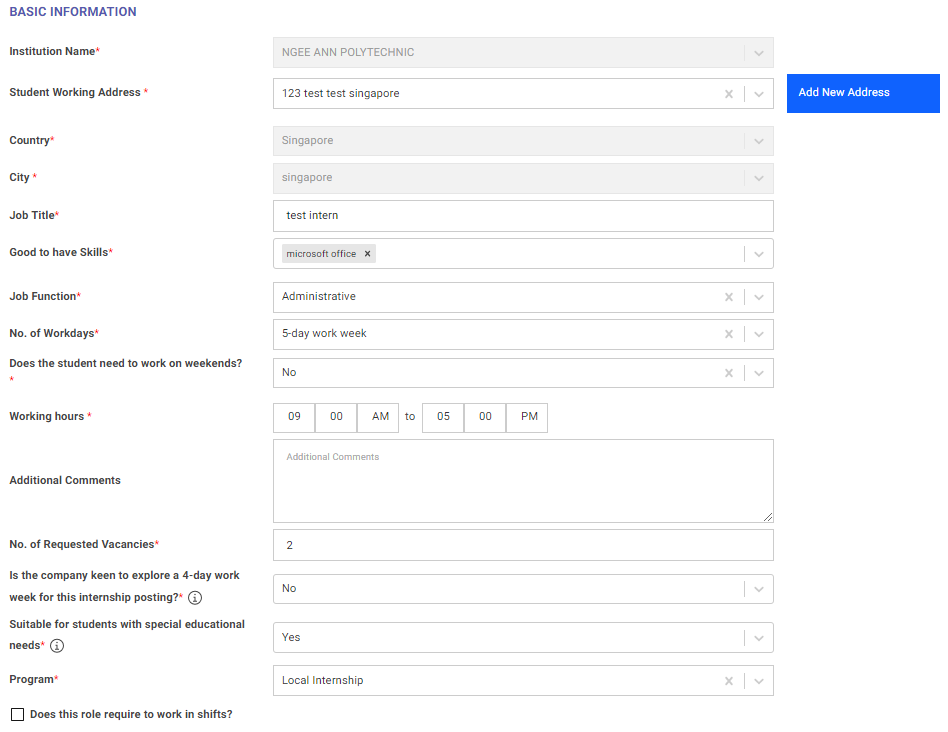This screenshot has width=948, height=732.
Task: Remove the microsoft office skill tag
Action: click(x=367, y=253)
